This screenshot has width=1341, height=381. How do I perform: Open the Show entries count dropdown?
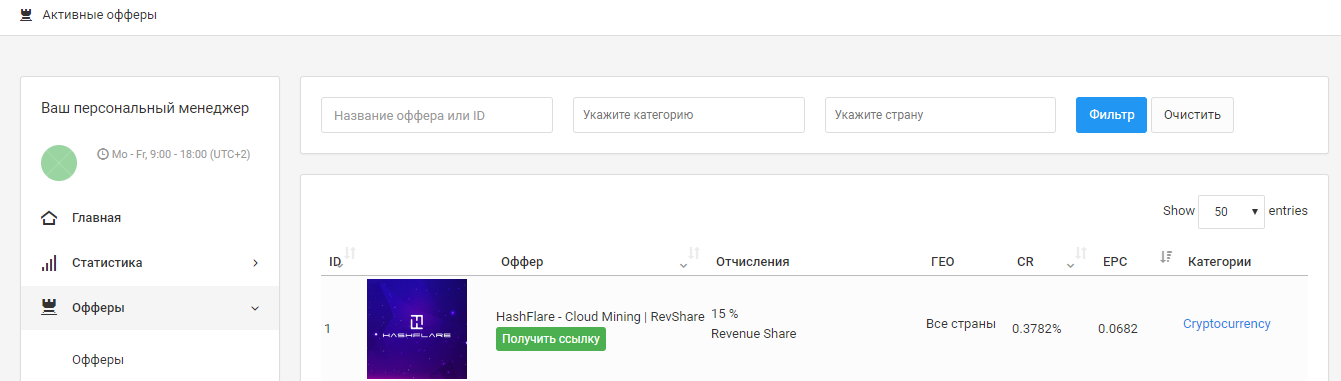pyautogui.click(x=1231, y=212)
